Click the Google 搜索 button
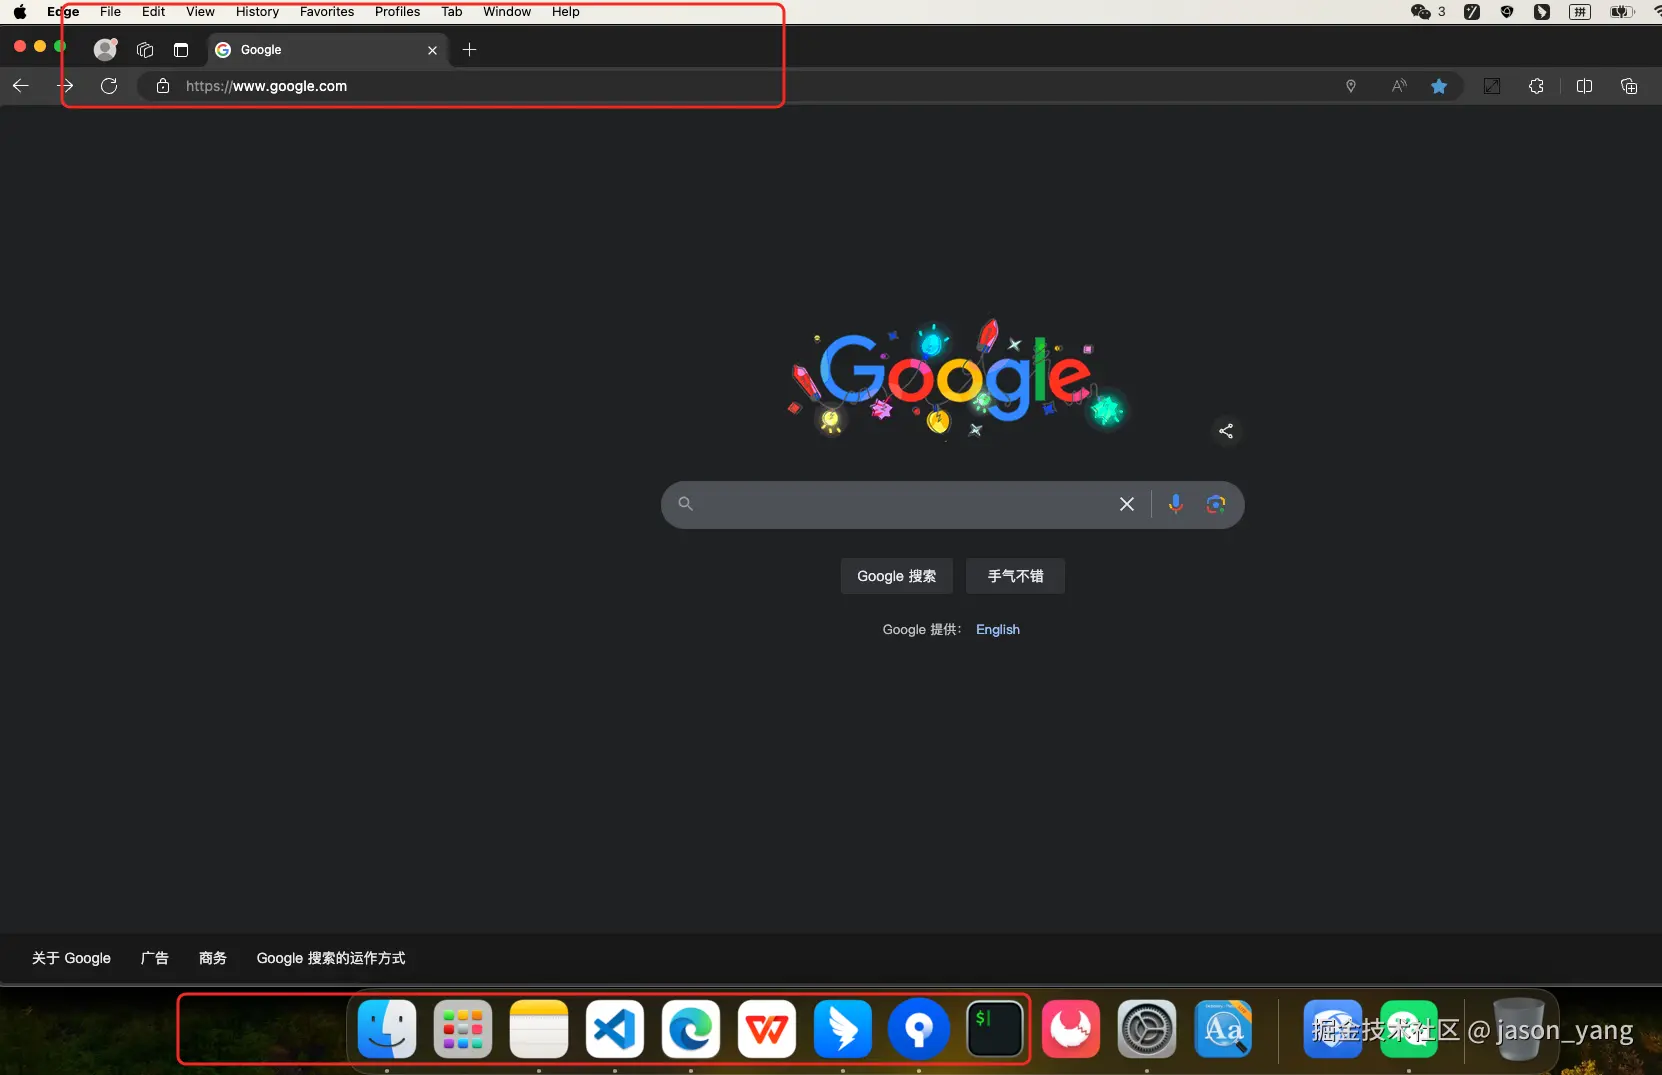 pyautogui.click(x=897, y=576)
